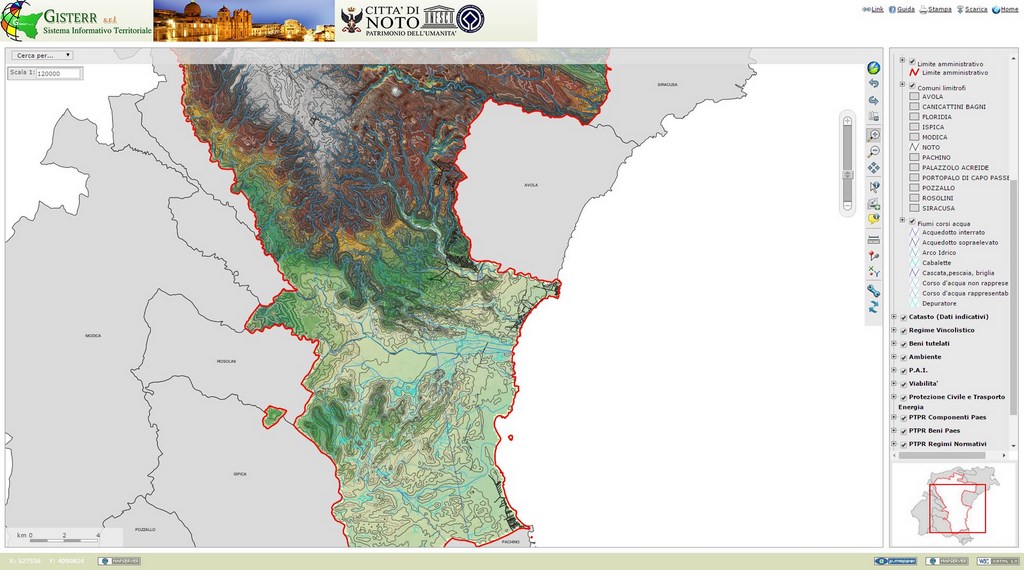This screenshot has height=570, width=1024.
Task: Expand the Viabilita' layer group
Action: pyautogui.click(x=894, y=383)
